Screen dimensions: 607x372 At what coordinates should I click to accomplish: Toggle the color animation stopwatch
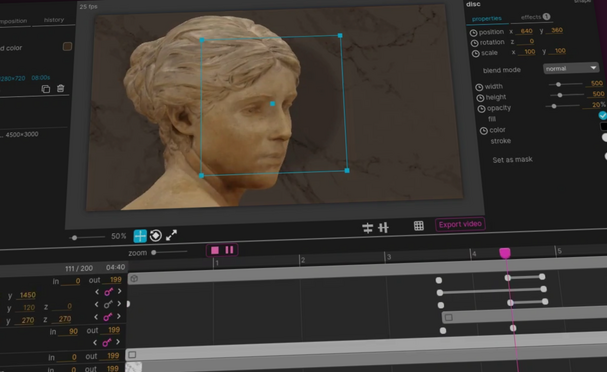(484, 131)
